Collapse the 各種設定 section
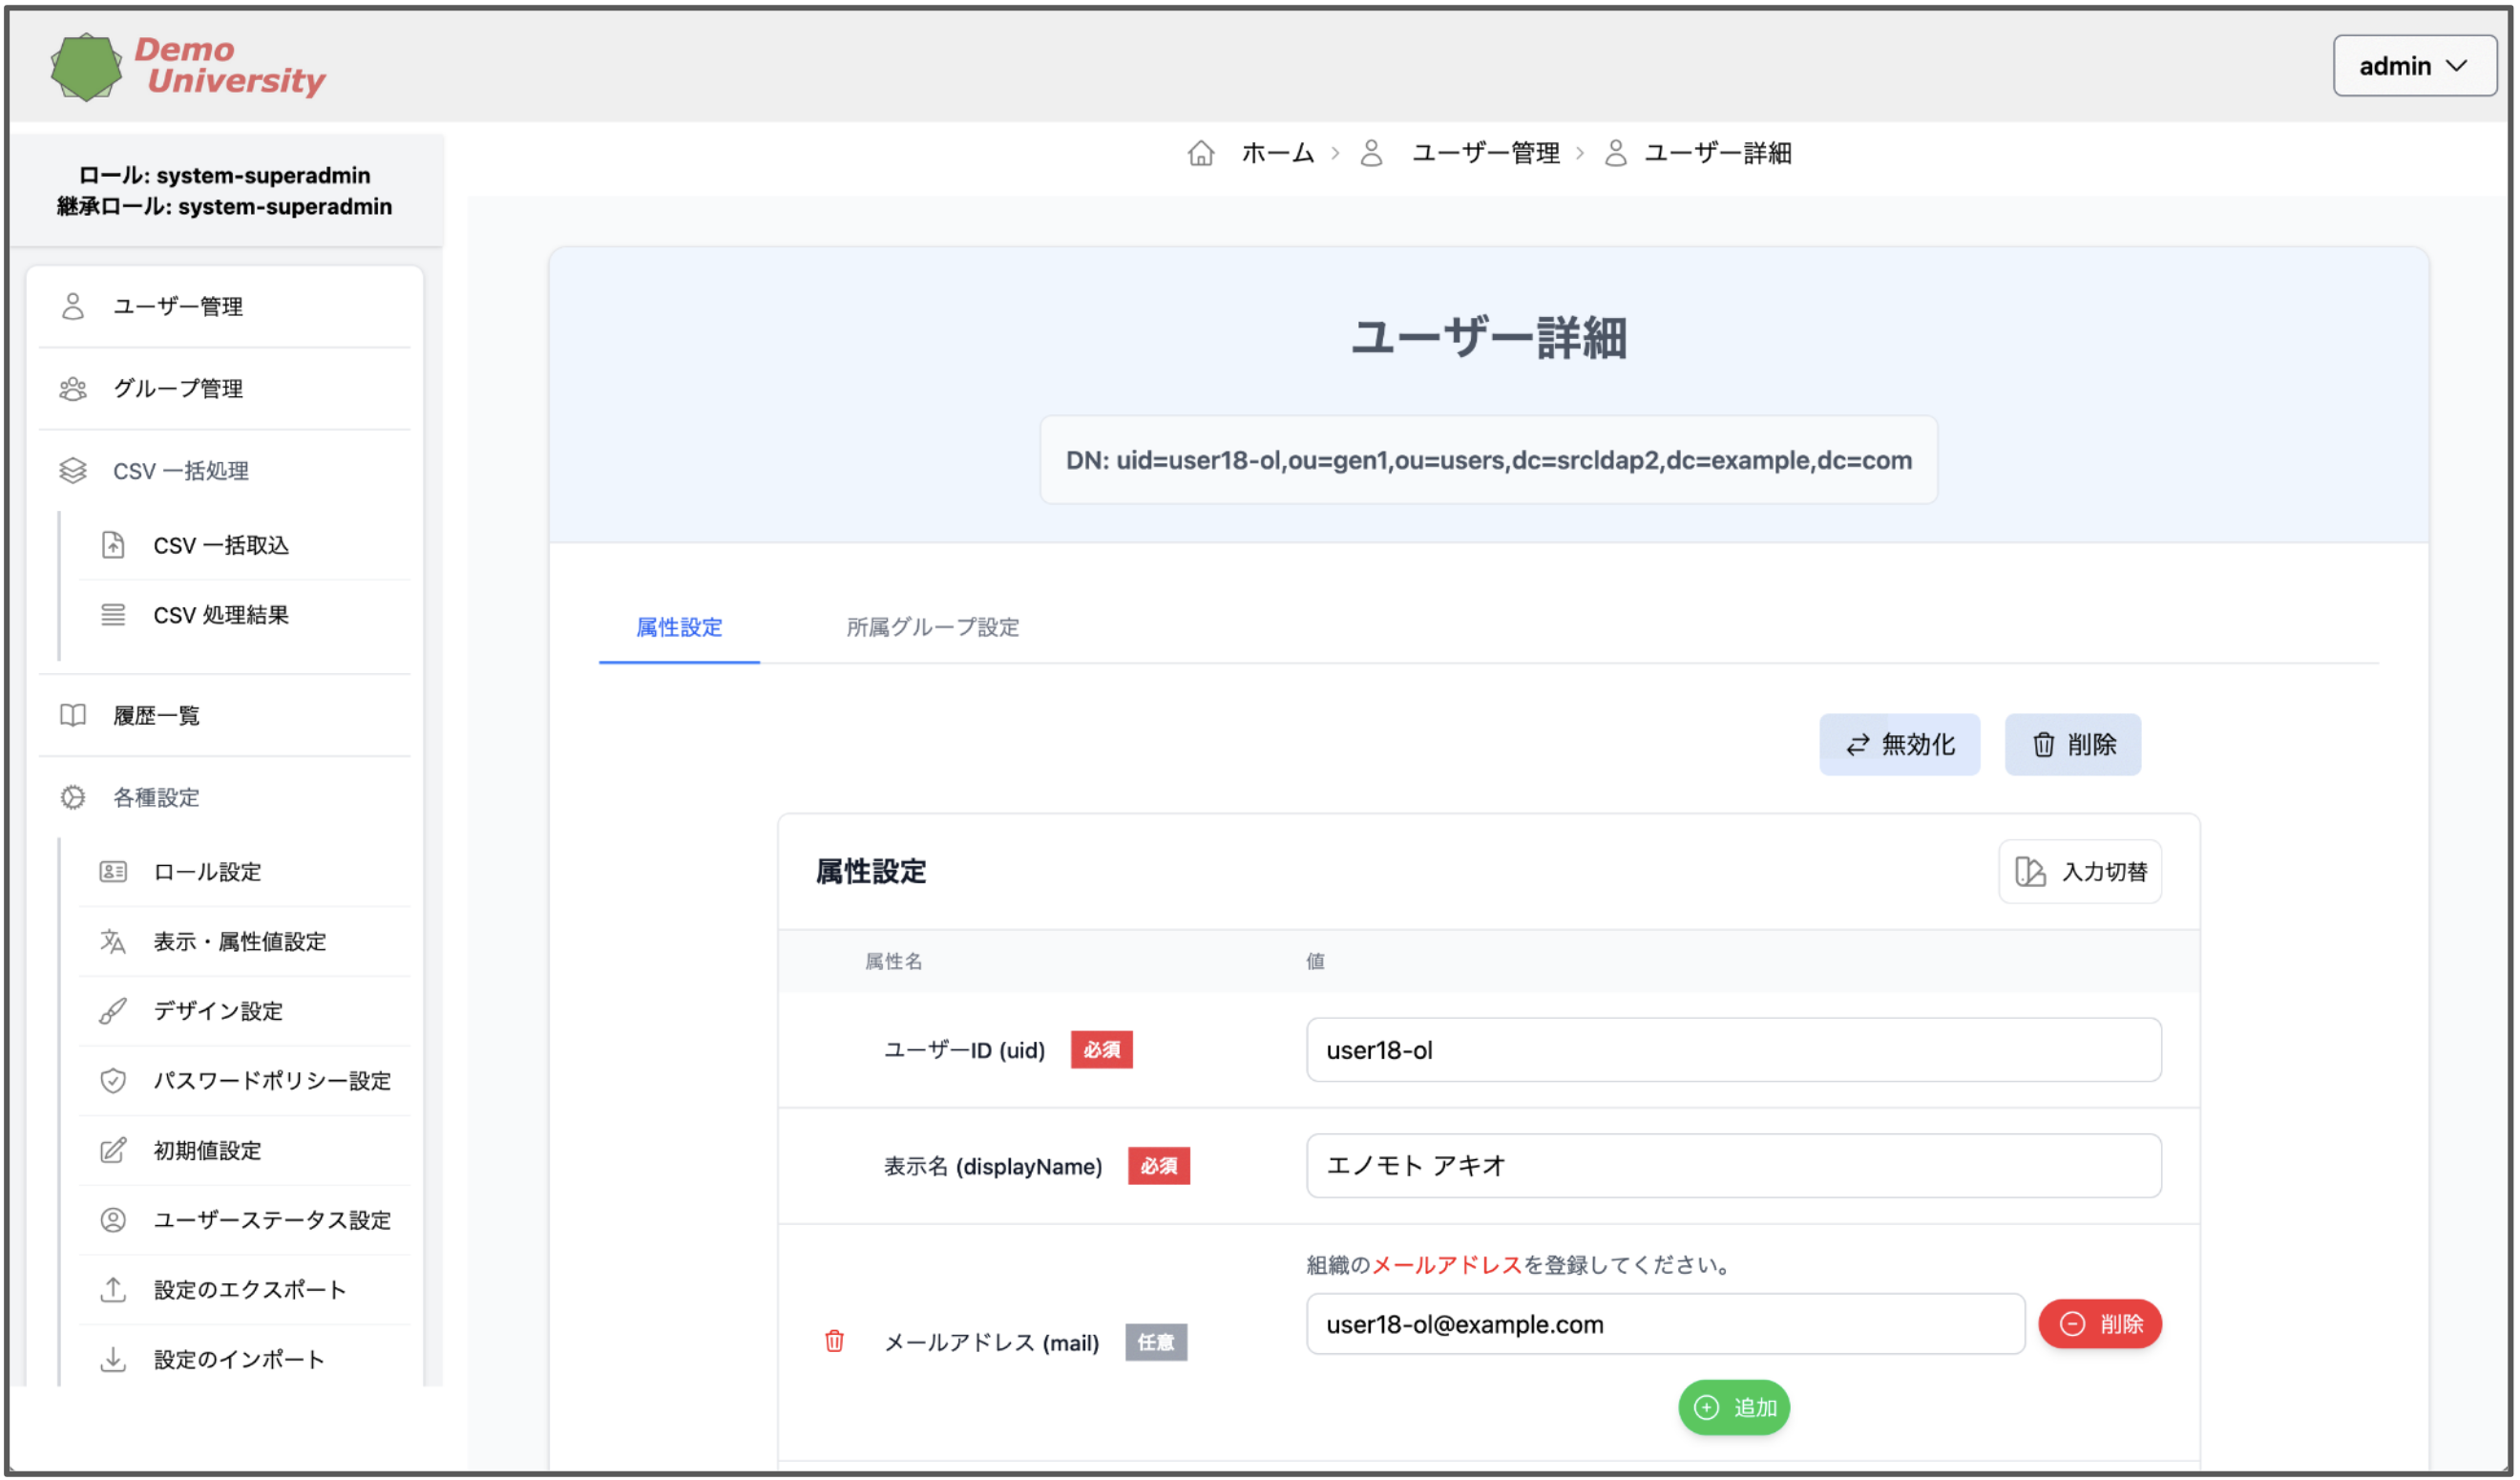This screenshot has height=1480, width=2520. (157, 798)
